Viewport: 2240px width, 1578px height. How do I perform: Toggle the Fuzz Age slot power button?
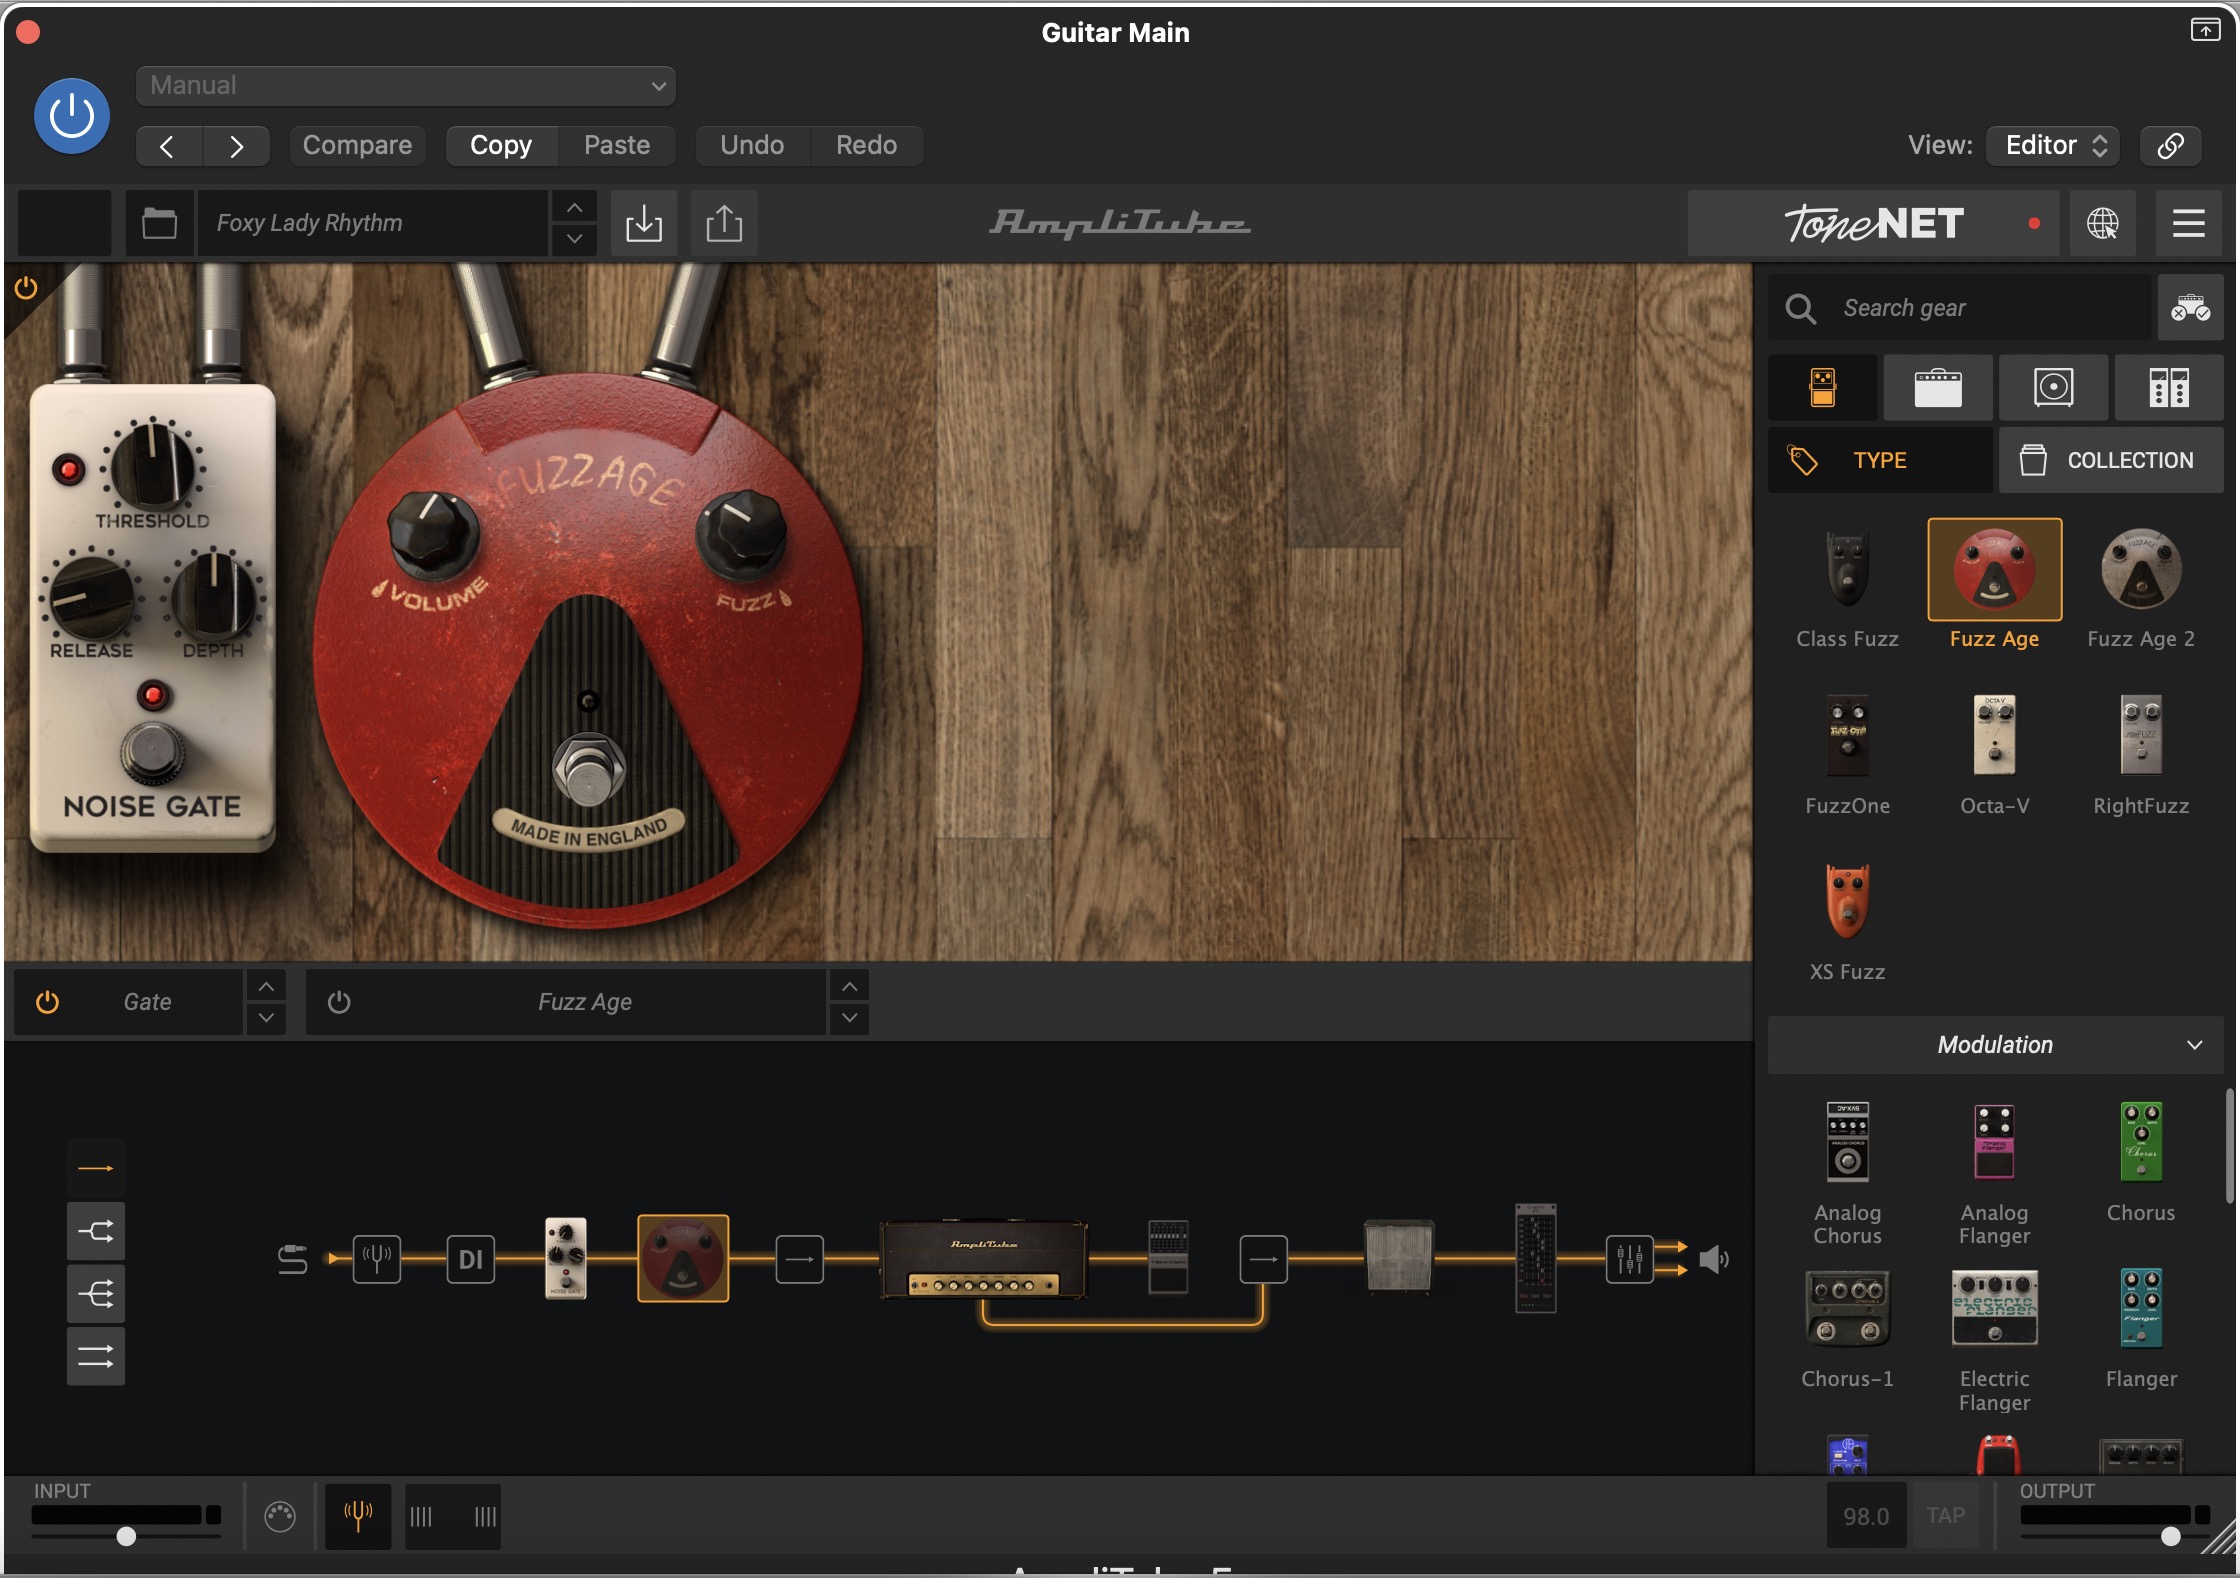click(339, 1002)
